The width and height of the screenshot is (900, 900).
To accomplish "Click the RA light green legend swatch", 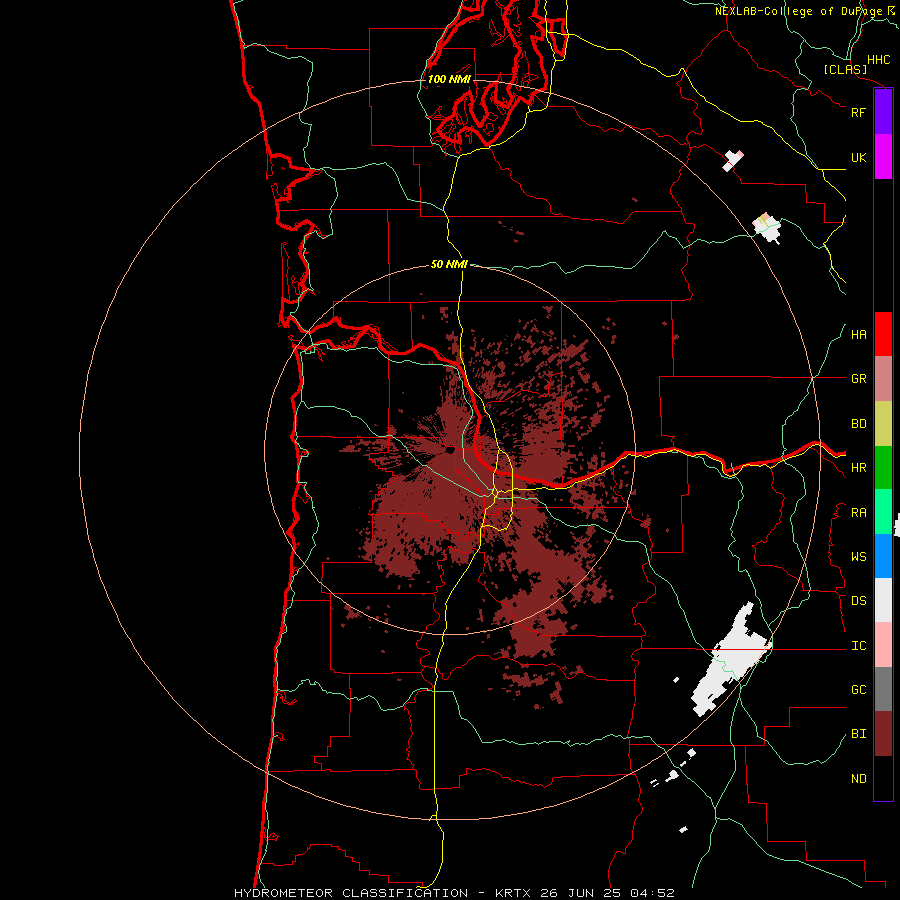I will click(883, 512).
